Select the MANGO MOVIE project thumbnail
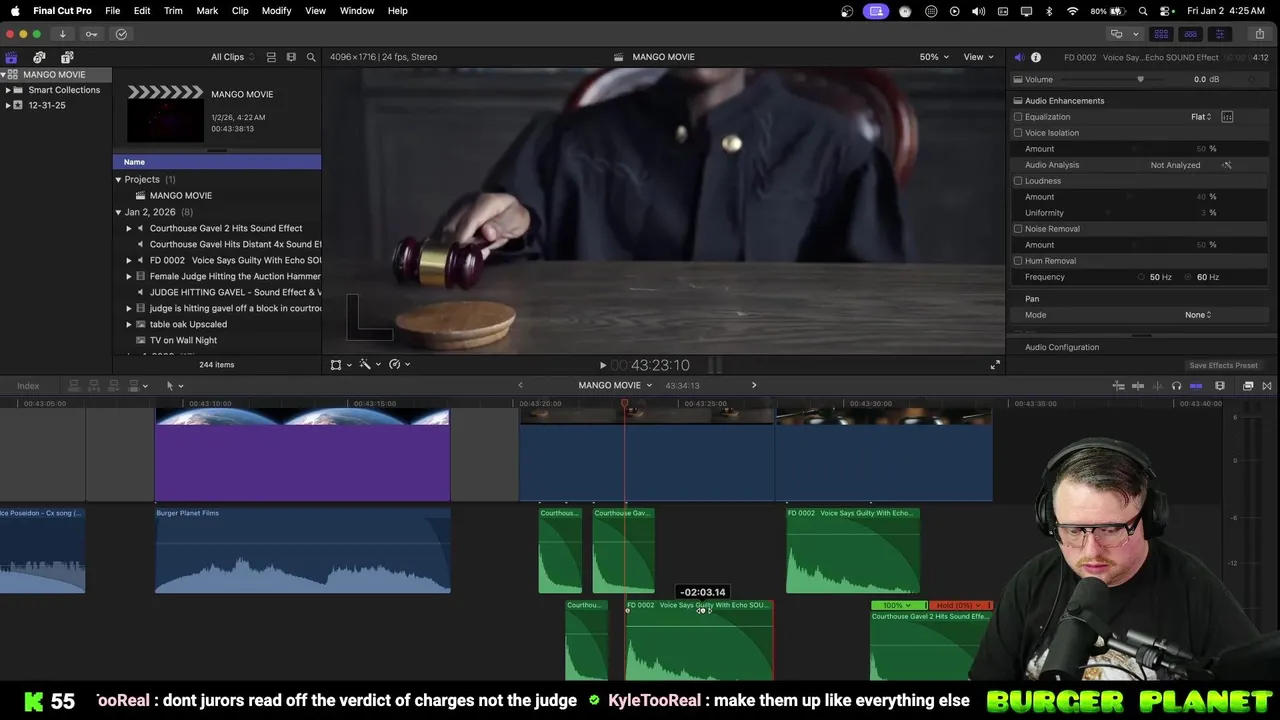This screenshot has height=720, width=1280. 165,113
